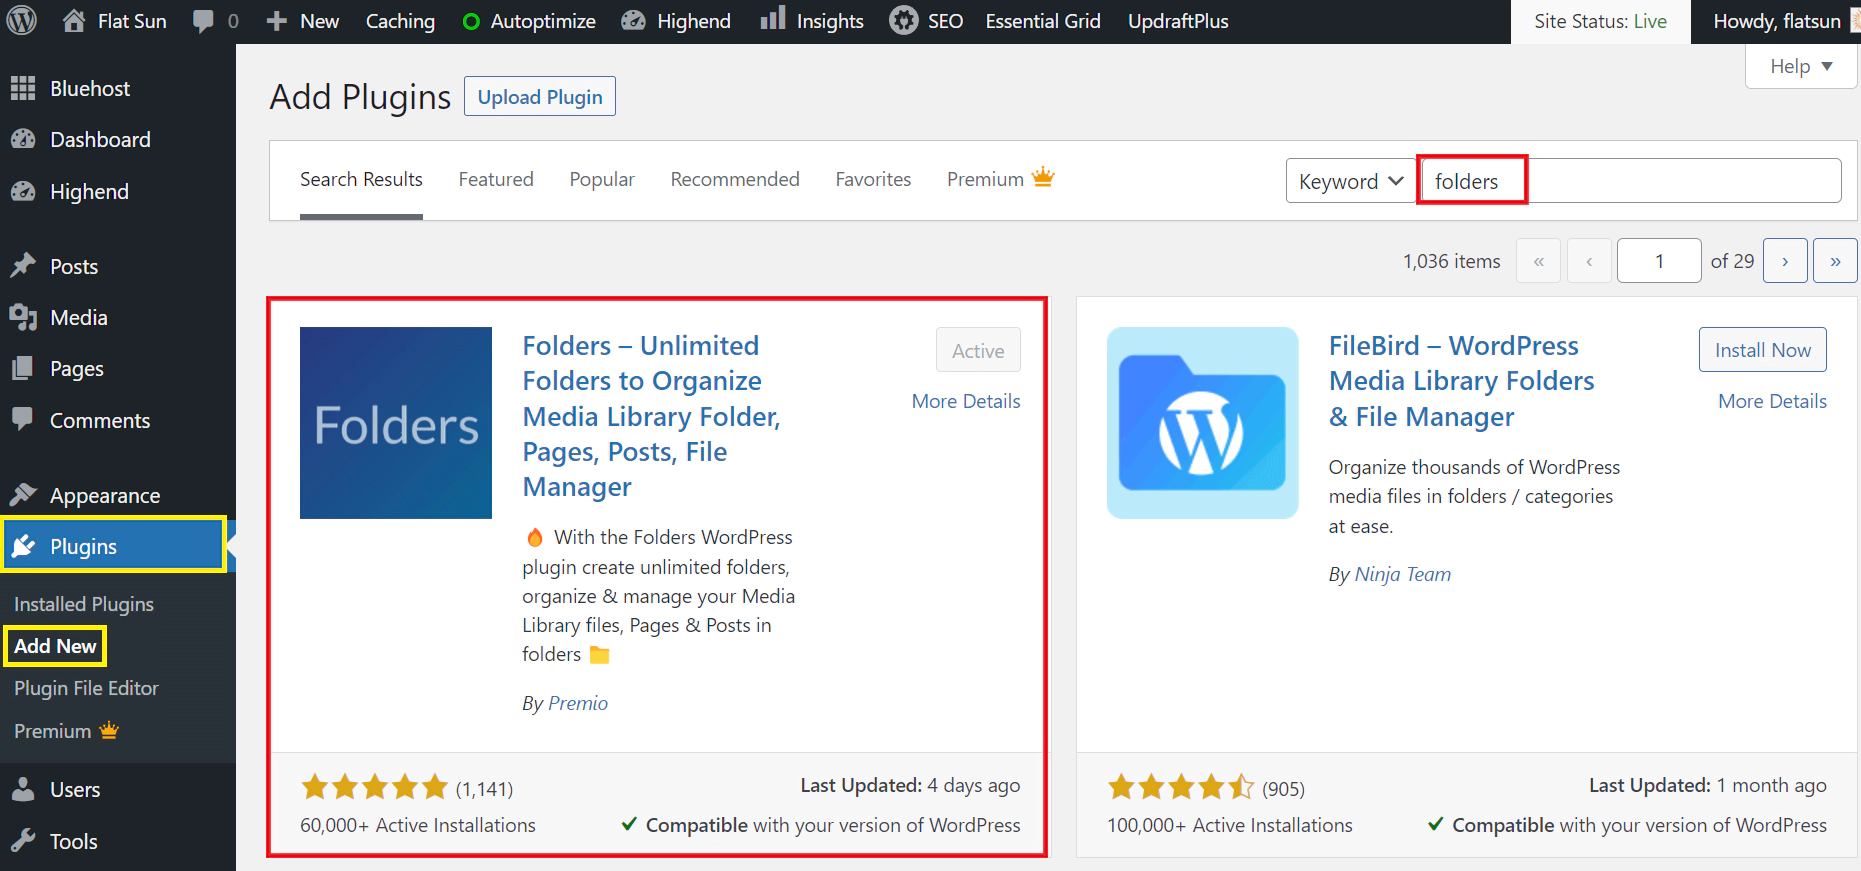The width and height of the screenshot is (1861, 871).
Task: Visit the Ninja Team author link
Action: (x=1403, y=574)
